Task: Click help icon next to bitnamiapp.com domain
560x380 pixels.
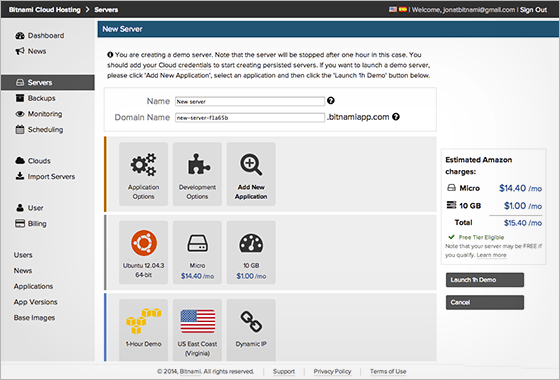Action: pos(396,117)
